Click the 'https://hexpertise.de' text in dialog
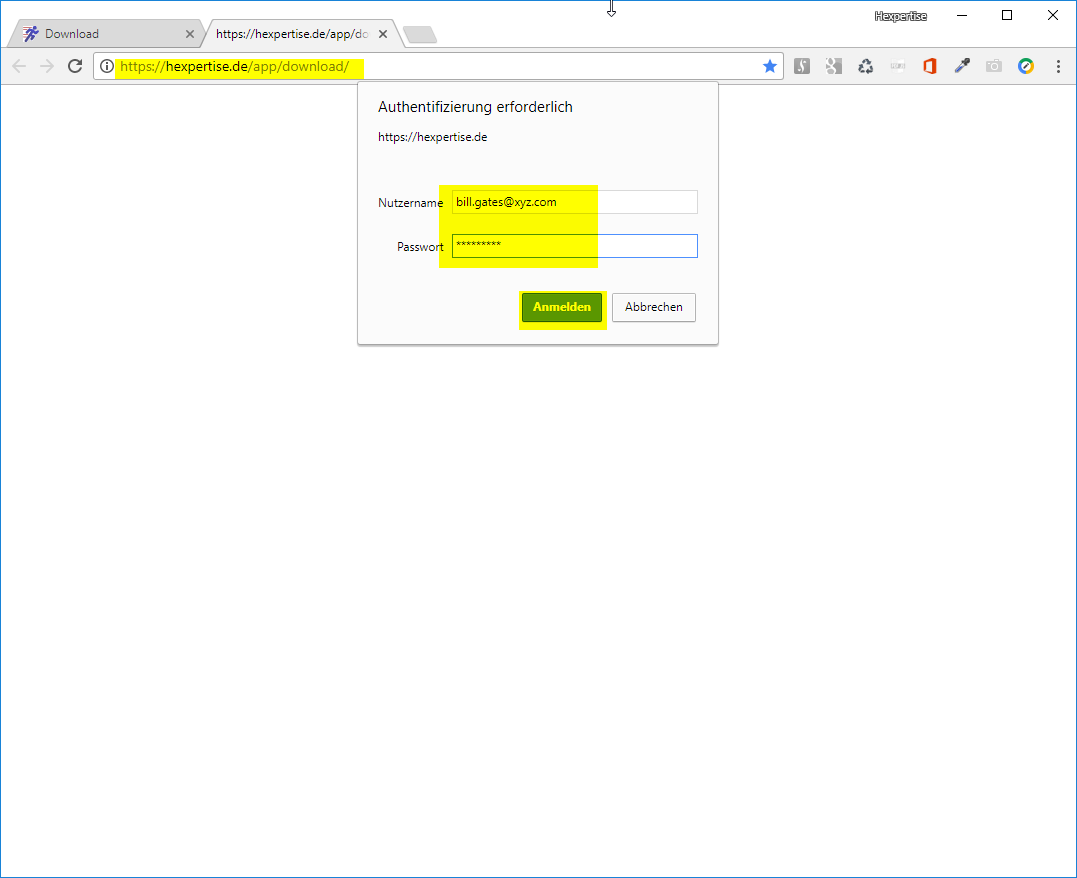Screen dimensions: 1077x878 tap(433, 137)
